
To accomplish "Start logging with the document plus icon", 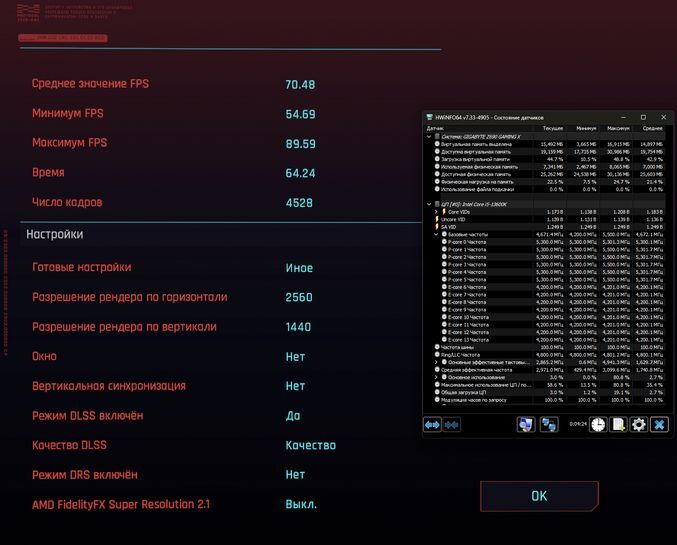I will tap(618, 424).
